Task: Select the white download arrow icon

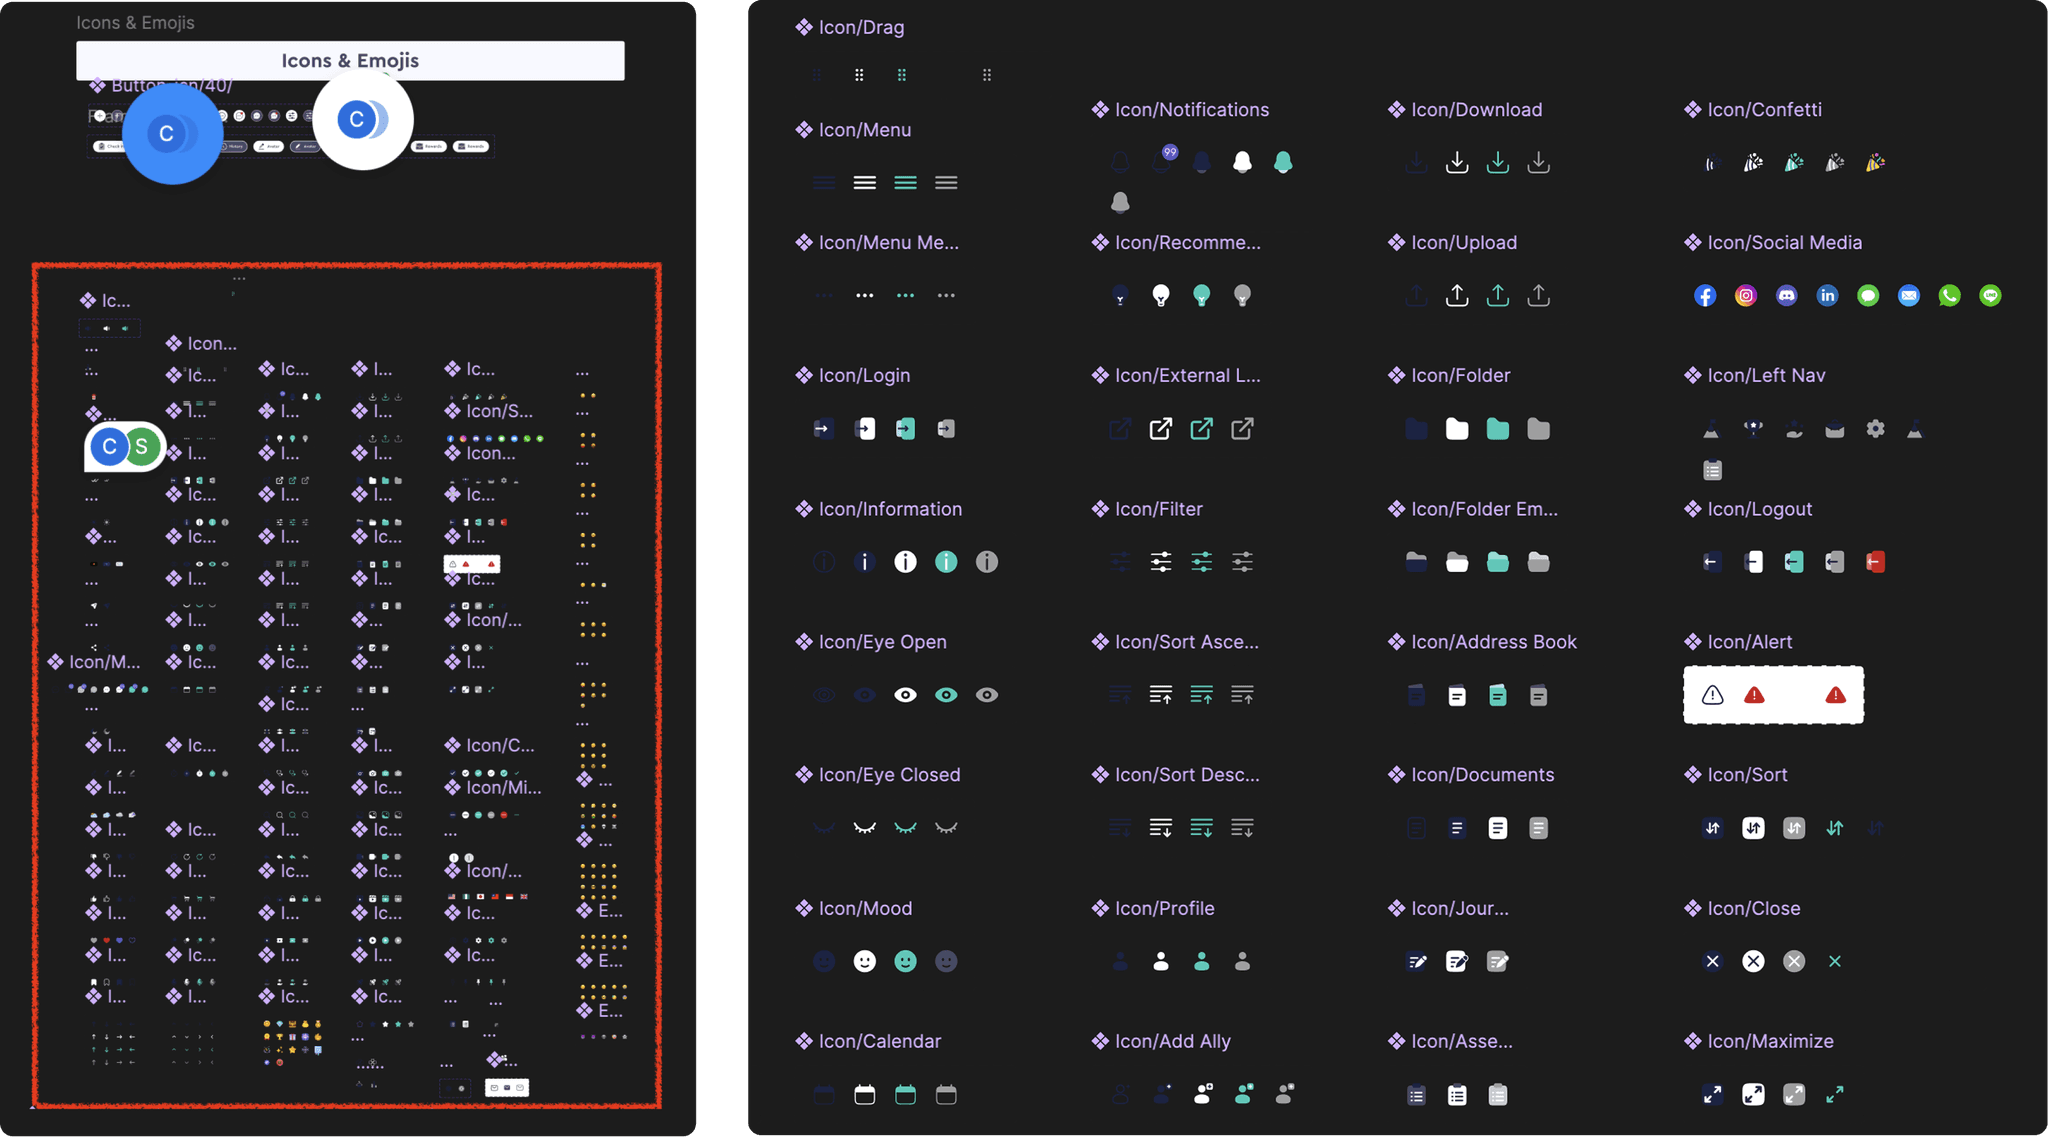Action: tap(1457, 163)
